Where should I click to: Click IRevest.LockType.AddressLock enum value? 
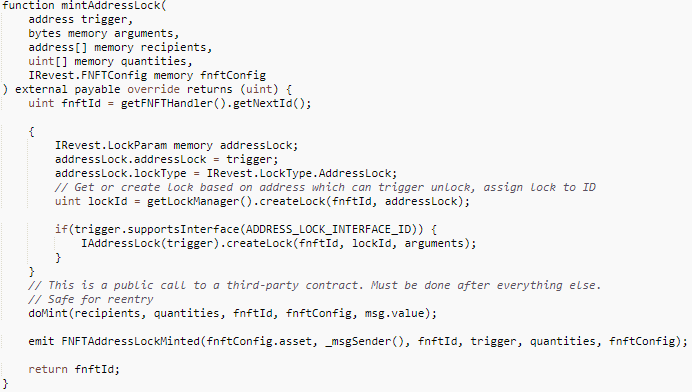(x=299, y=173)
